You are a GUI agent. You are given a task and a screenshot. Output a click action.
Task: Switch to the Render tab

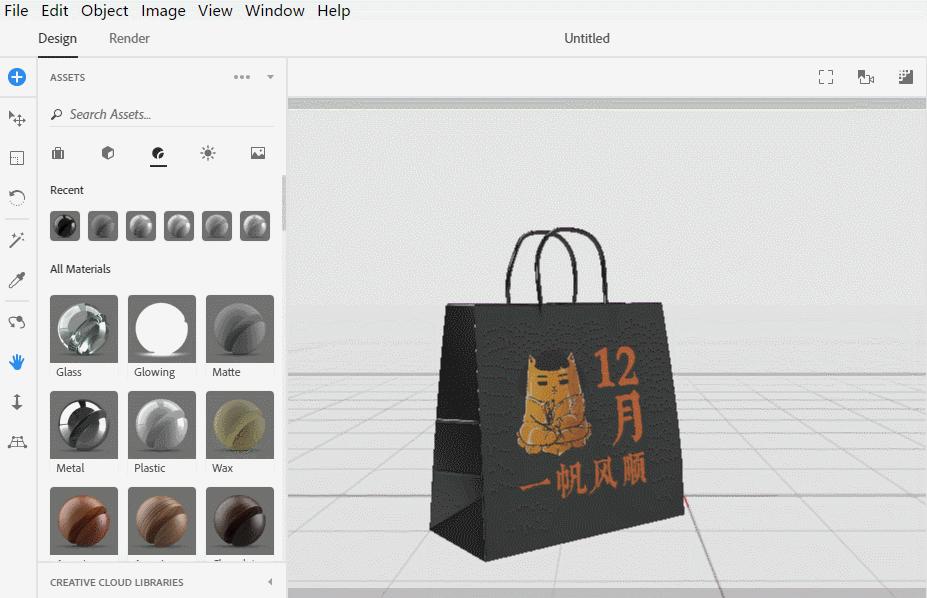[x=128, y=38]
